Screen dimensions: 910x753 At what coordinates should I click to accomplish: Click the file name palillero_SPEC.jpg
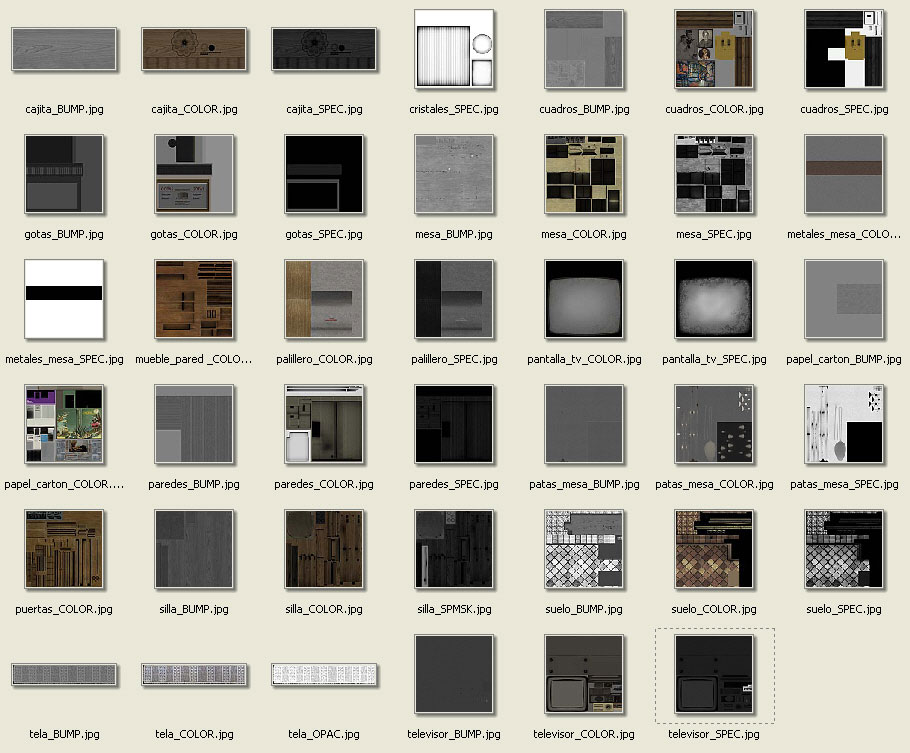(454, 359)
